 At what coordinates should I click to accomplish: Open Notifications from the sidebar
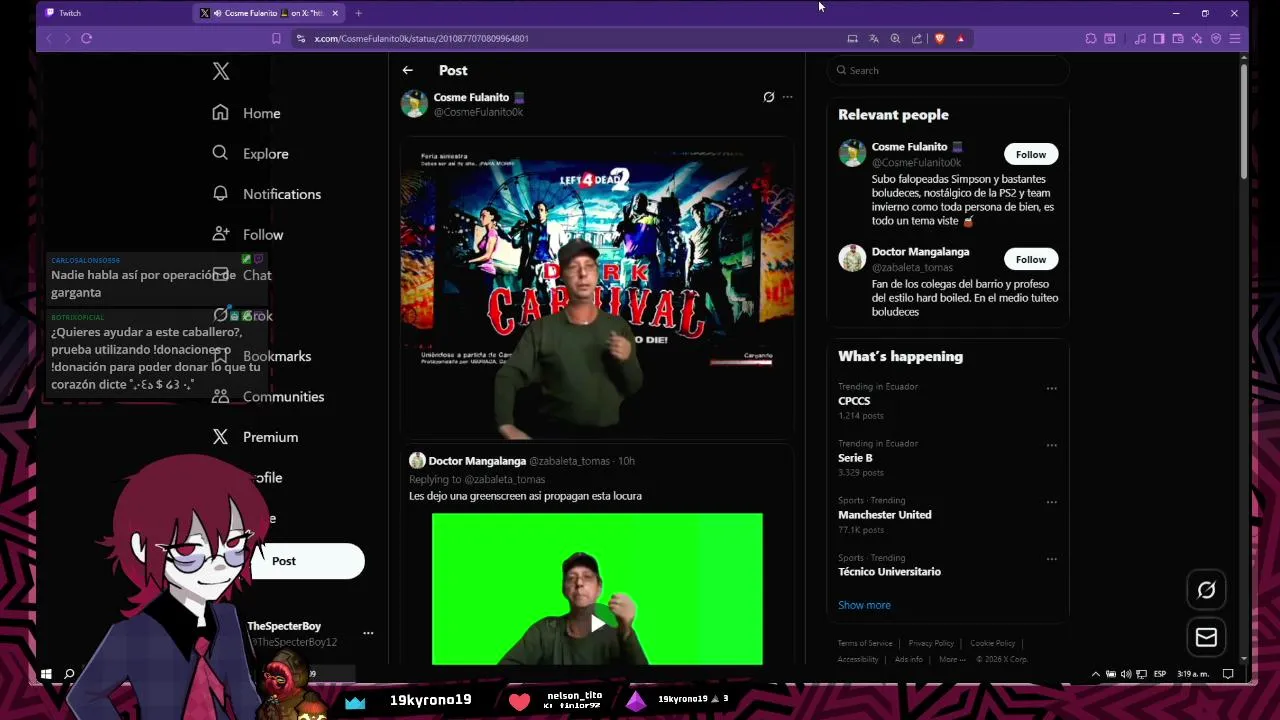tap(266, 194)
